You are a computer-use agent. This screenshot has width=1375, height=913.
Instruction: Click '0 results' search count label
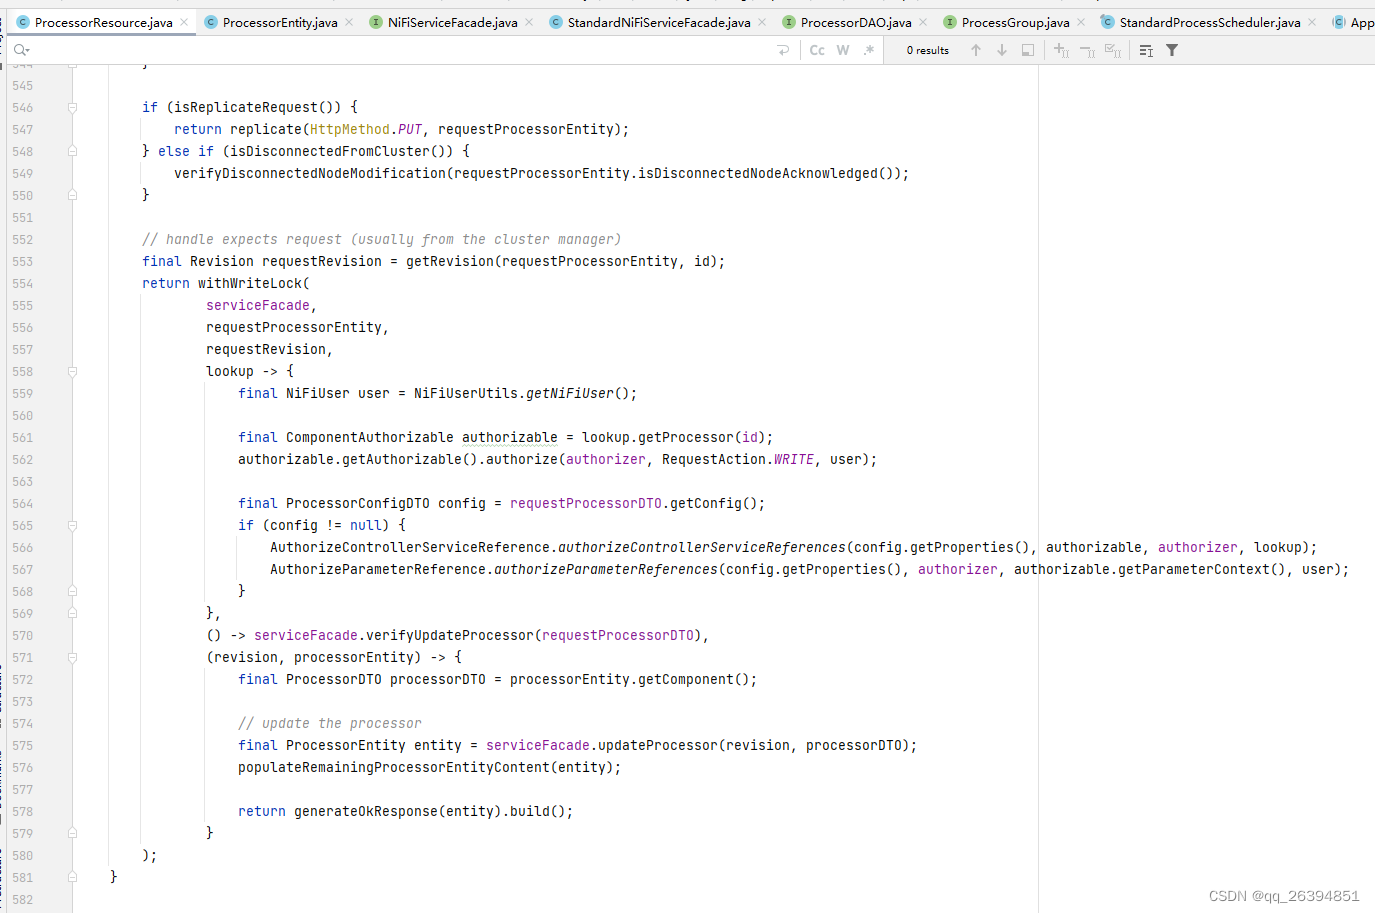click(928, 50)
